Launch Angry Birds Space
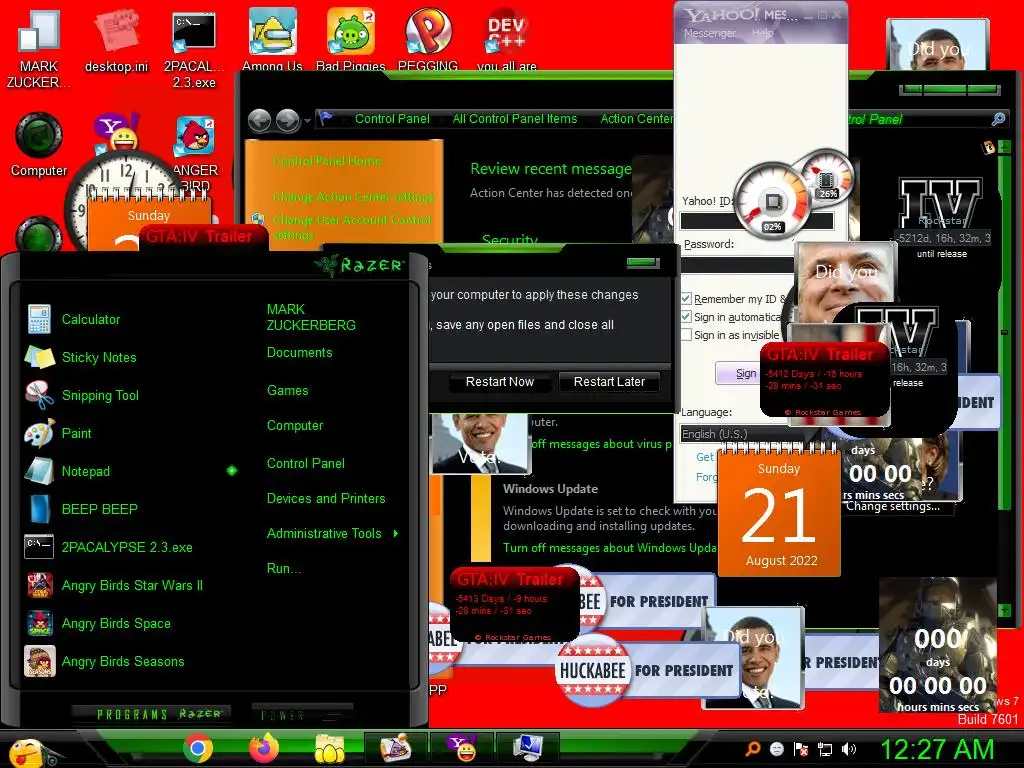The width and height of the screenshot is (1024, 768). 116,623
